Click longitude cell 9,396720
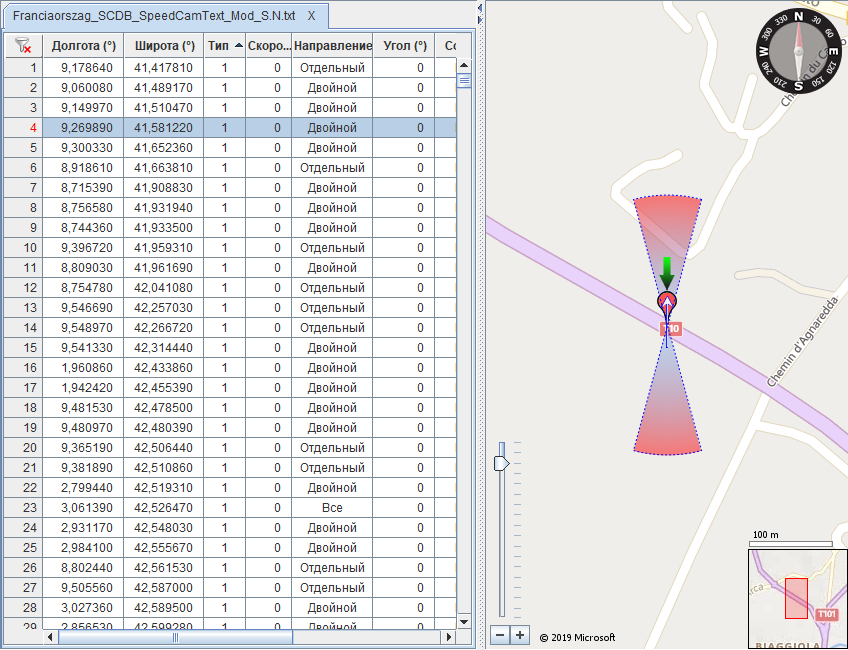This screenshot has height=650, width=848. point(84,248)
